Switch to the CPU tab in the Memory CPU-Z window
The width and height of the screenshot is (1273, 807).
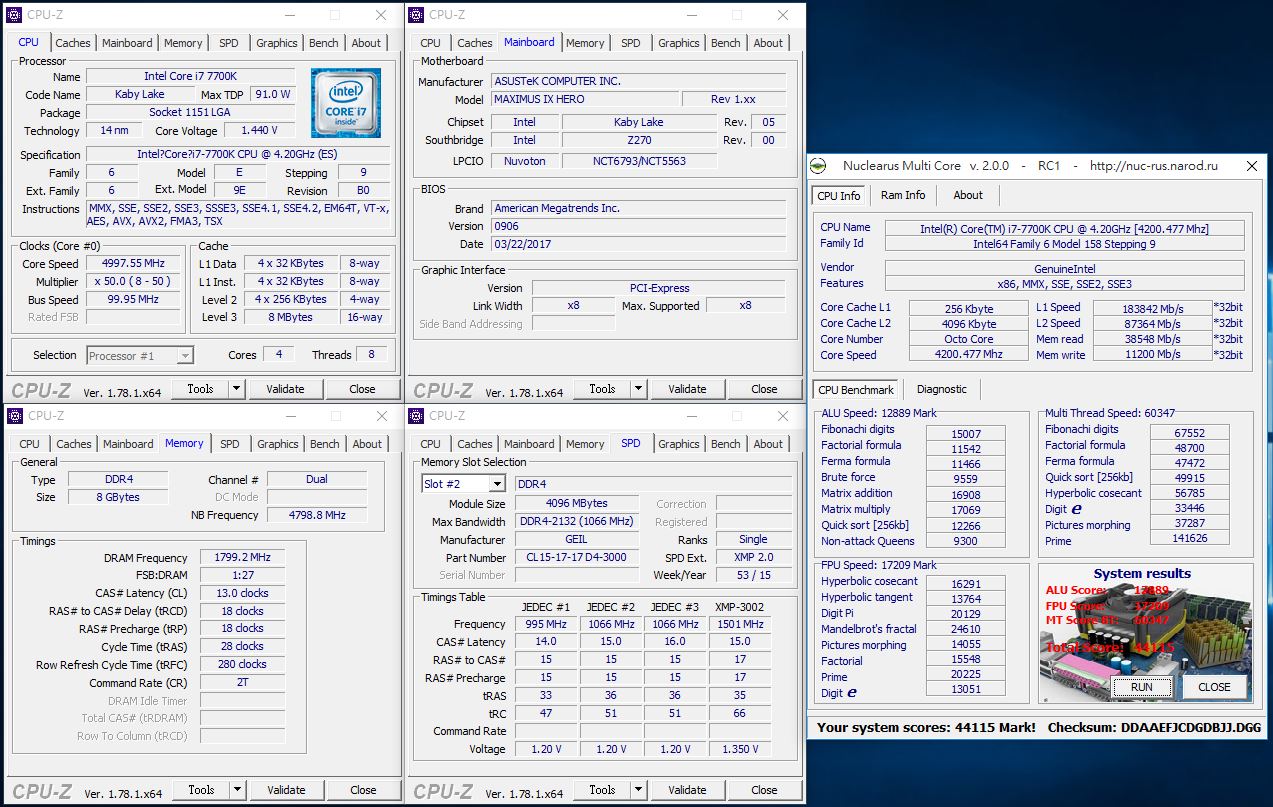30,444
